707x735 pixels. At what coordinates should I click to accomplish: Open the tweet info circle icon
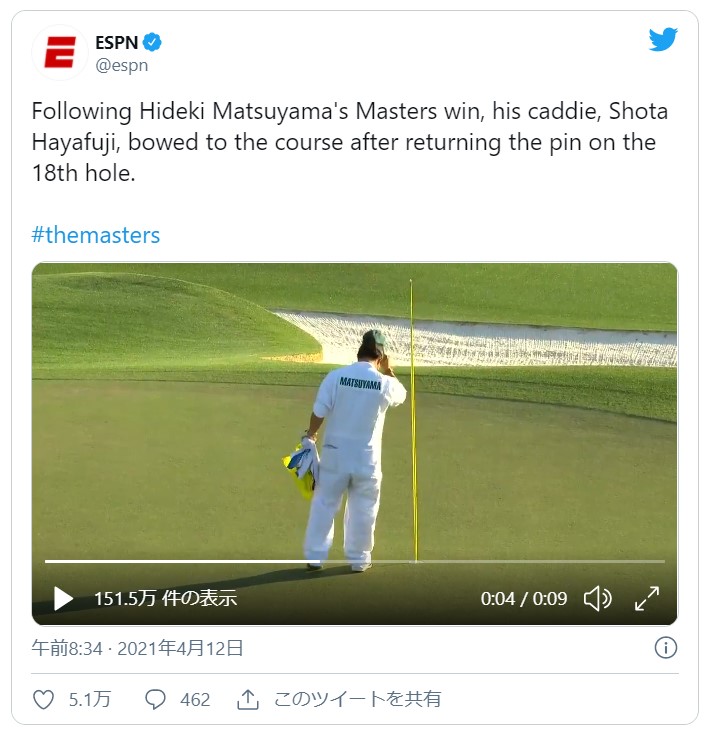pos(666,648)
